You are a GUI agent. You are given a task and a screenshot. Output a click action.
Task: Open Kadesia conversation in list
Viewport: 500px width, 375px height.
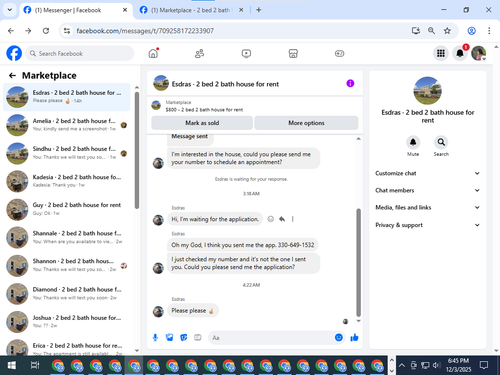coord(67,181)
